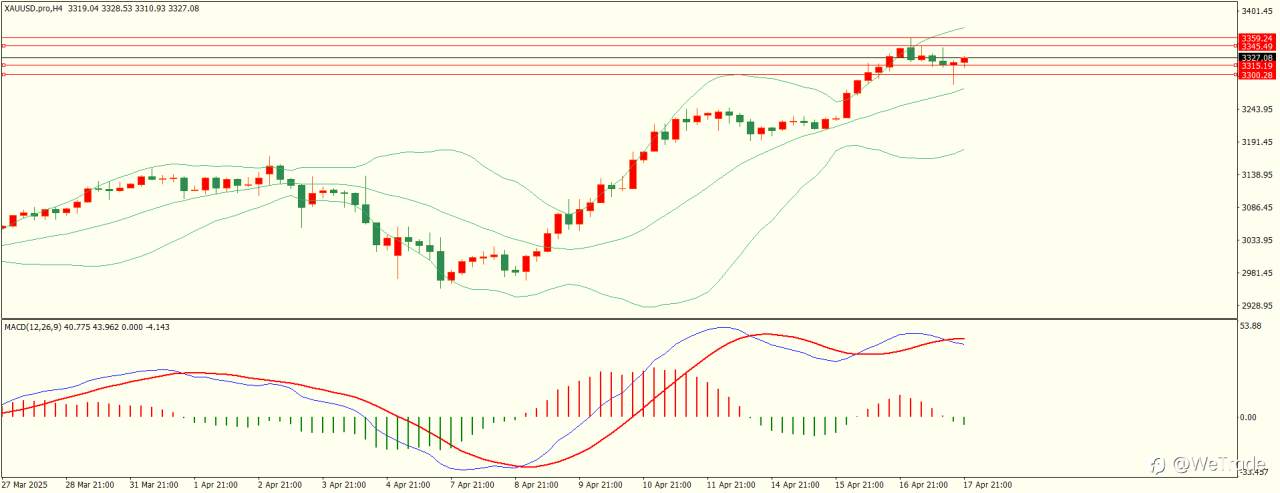Click the 3359.24 horizontal line price label
The height and width of the screenshot is (493, 1280).
pyautogui.click(x=1255, y=38)
